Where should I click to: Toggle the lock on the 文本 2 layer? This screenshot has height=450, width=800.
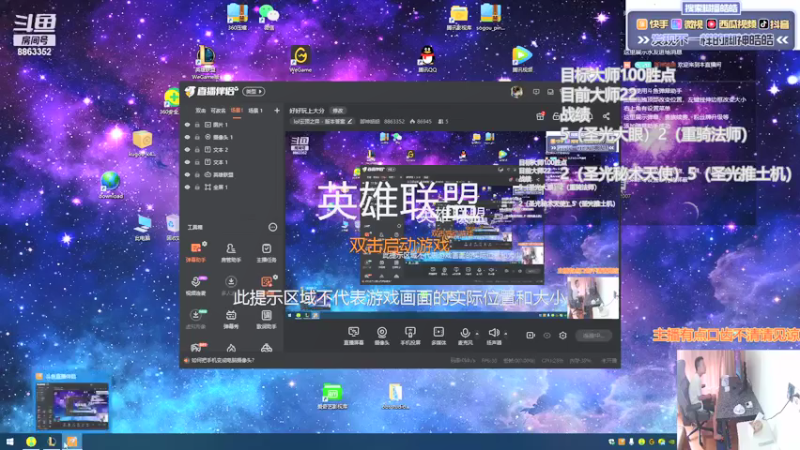click(197, 149)
